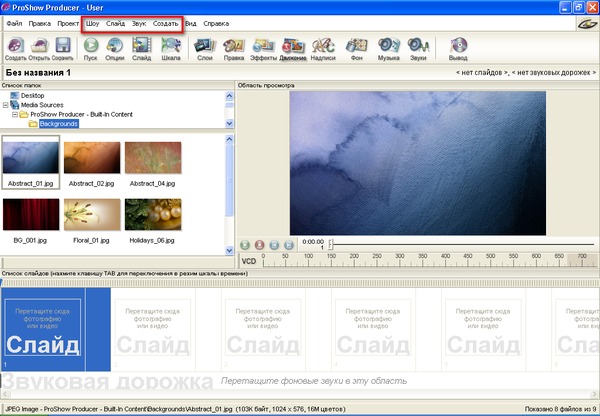Open the Шоу menu

[x=92, y=24]
